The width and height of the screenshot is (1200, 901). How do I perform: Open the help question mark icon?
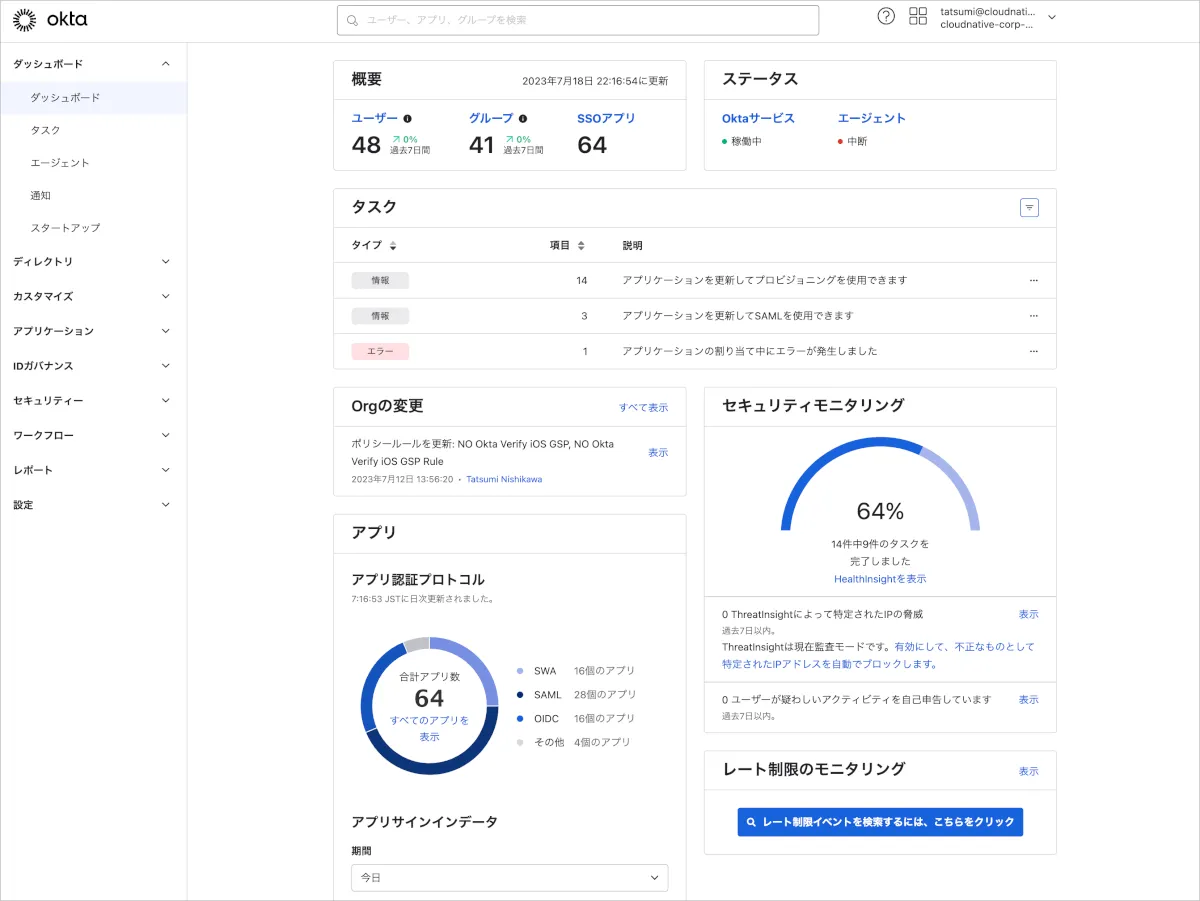coord(886,16)
